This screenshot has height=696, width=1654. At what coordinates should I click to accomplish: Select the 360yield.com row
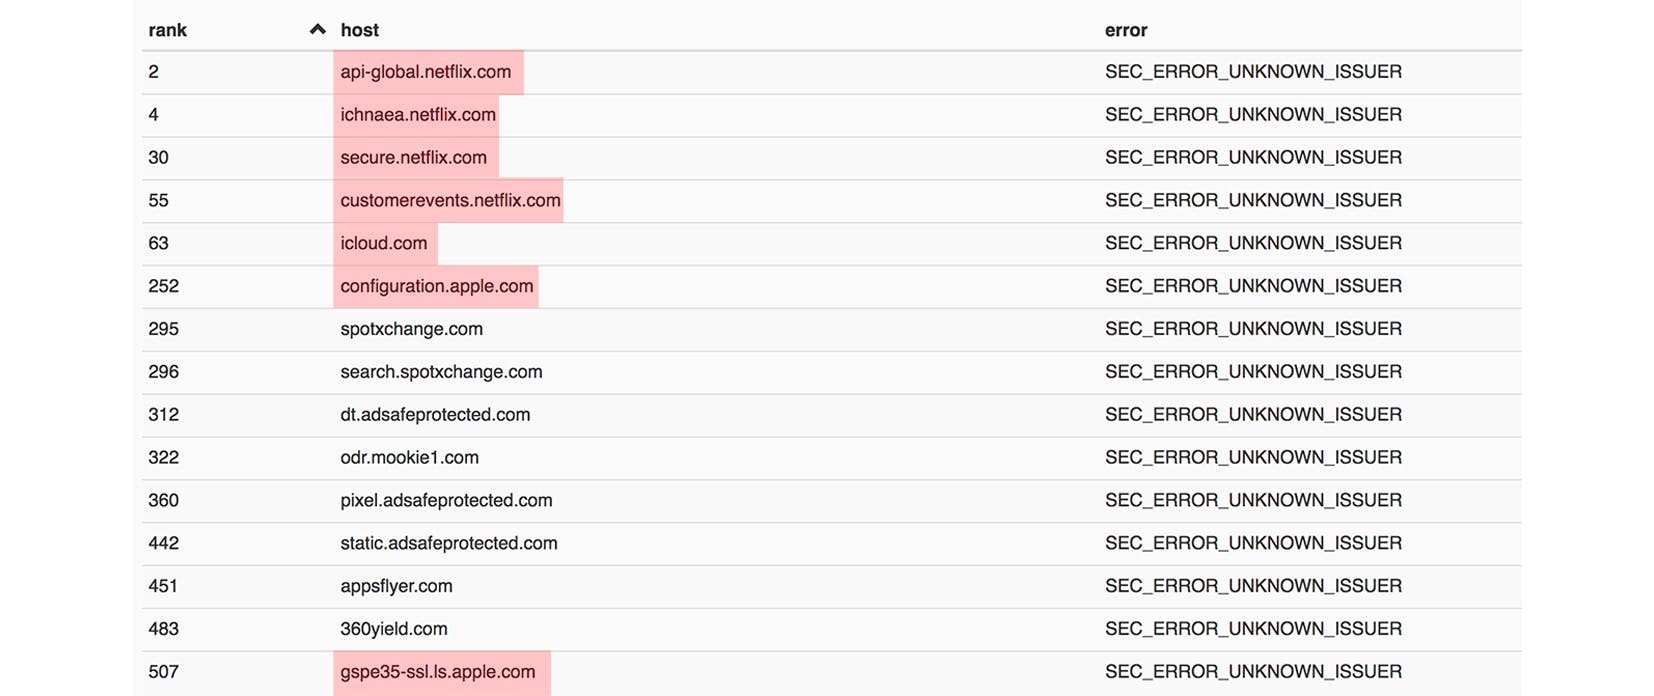[x=393, y=629]
